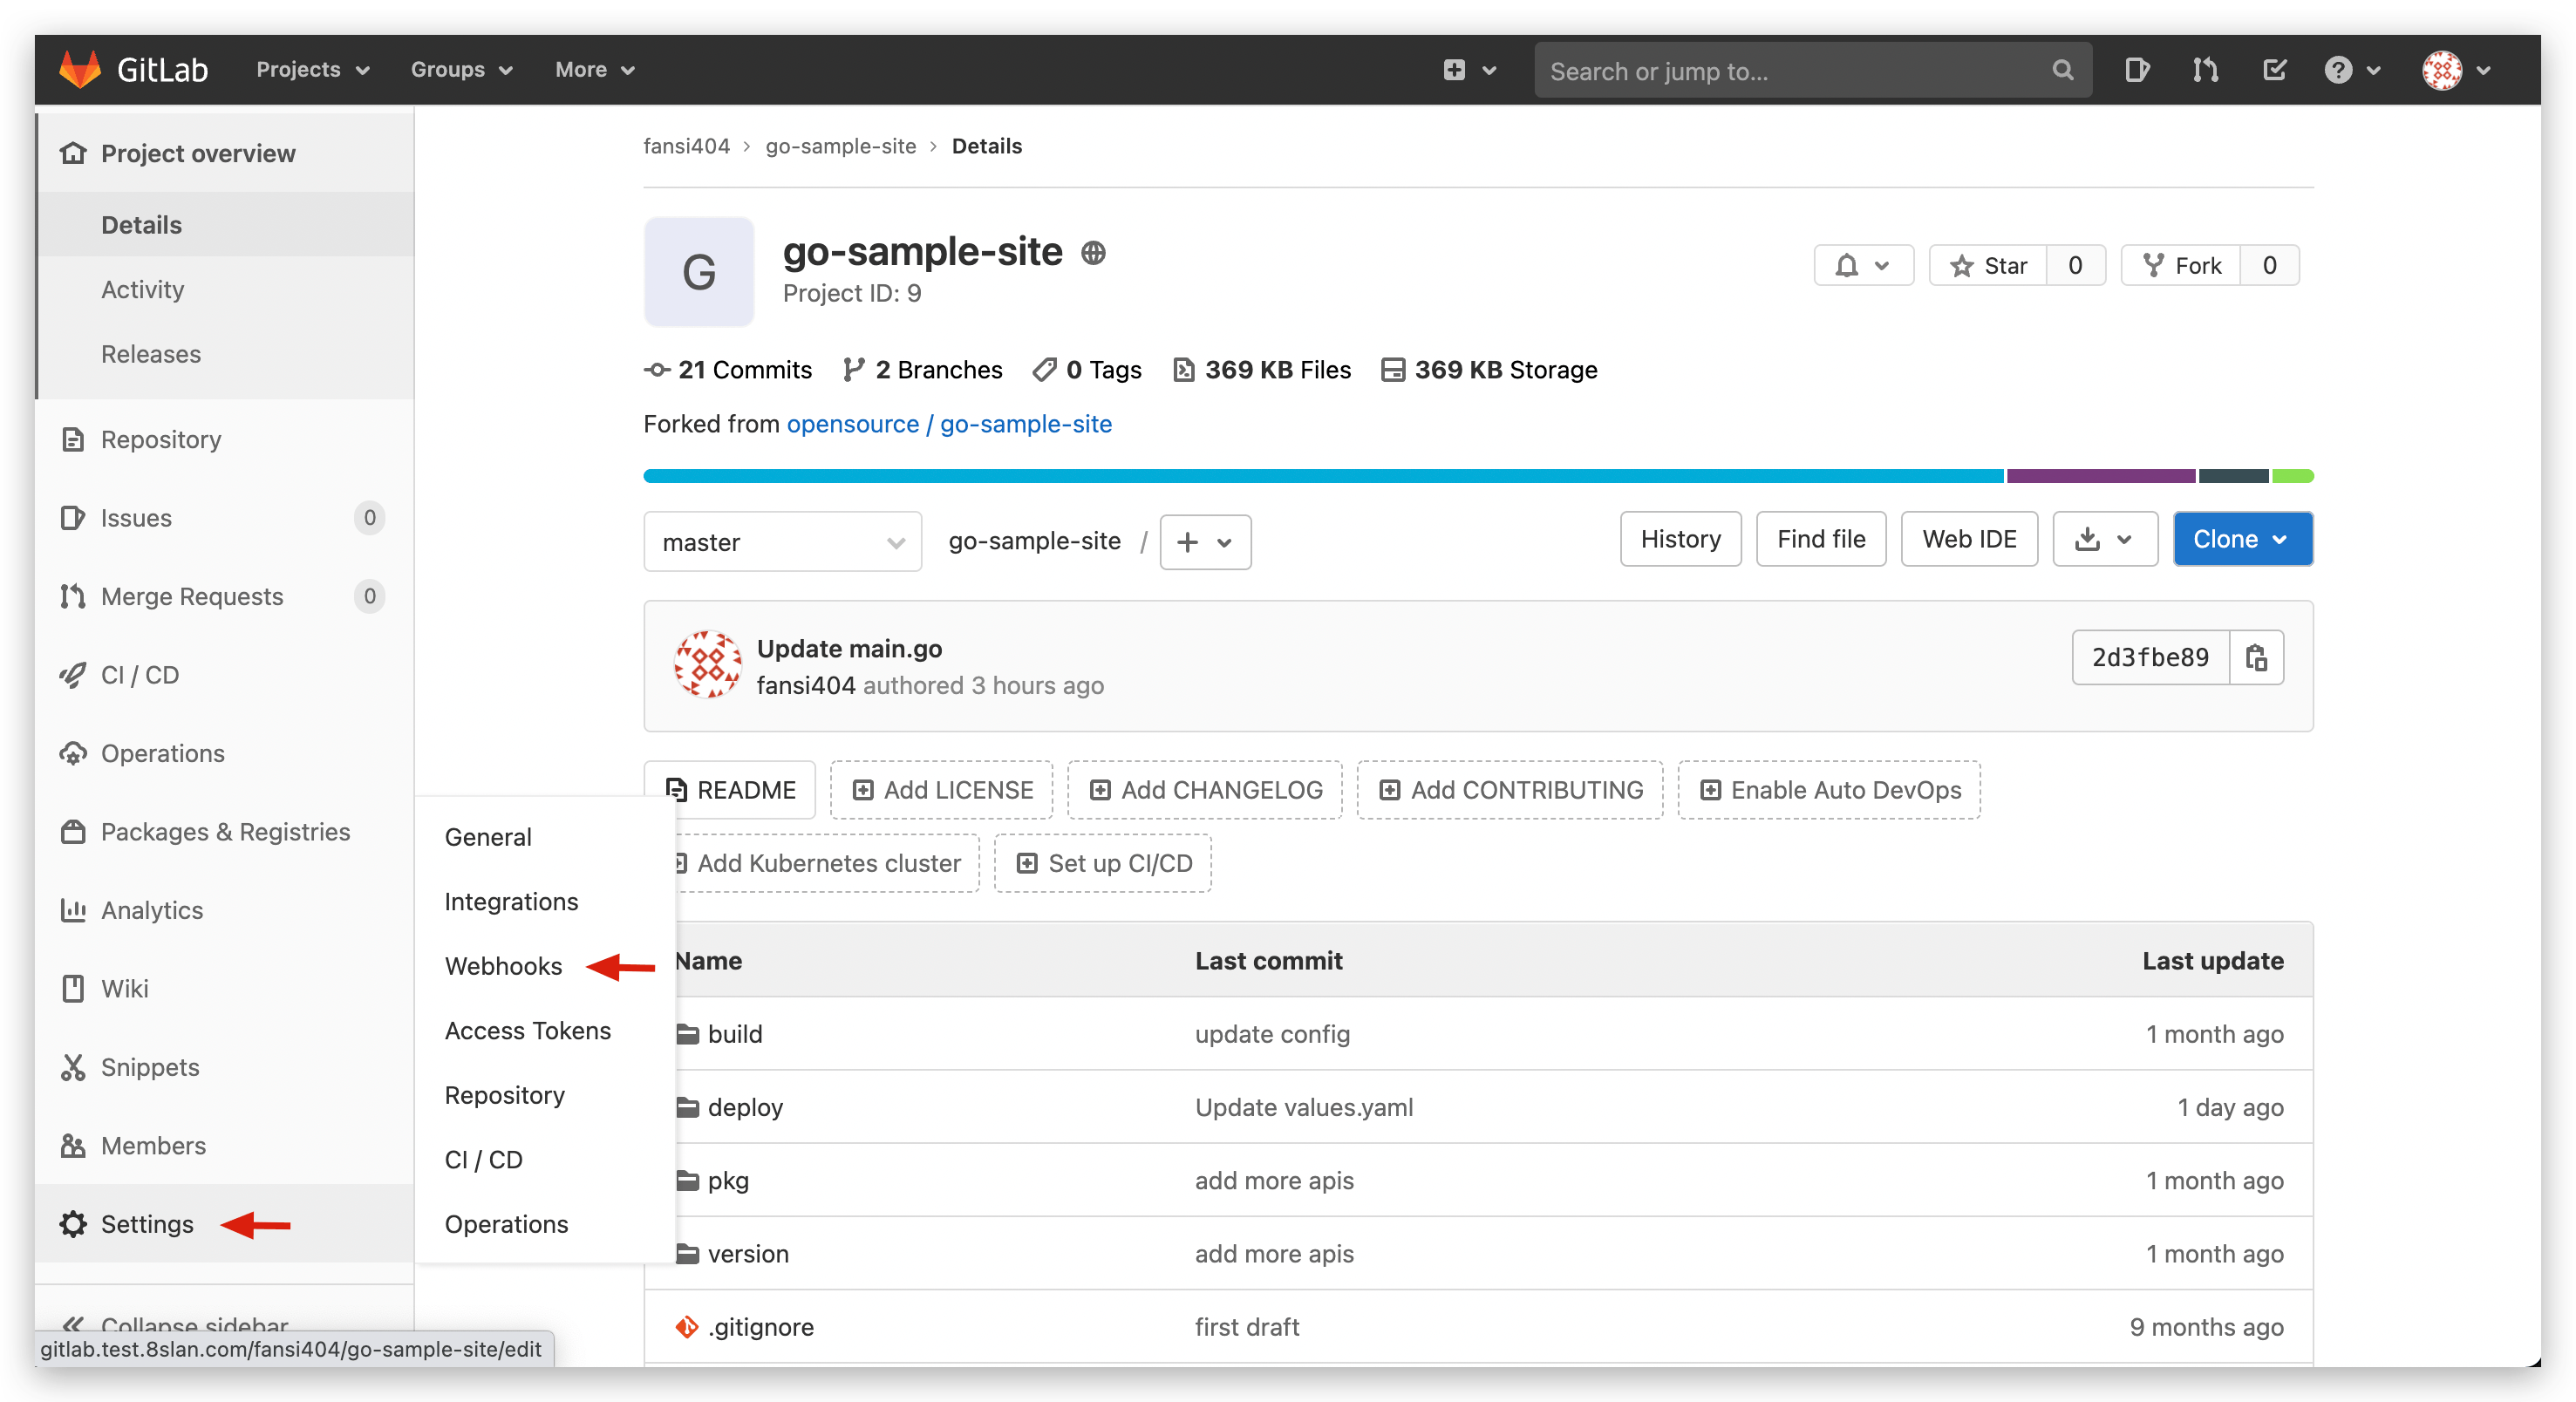Select the Snippets icon
The width and height of the screenshot is (2576, 1402).
pos(73,1067)
